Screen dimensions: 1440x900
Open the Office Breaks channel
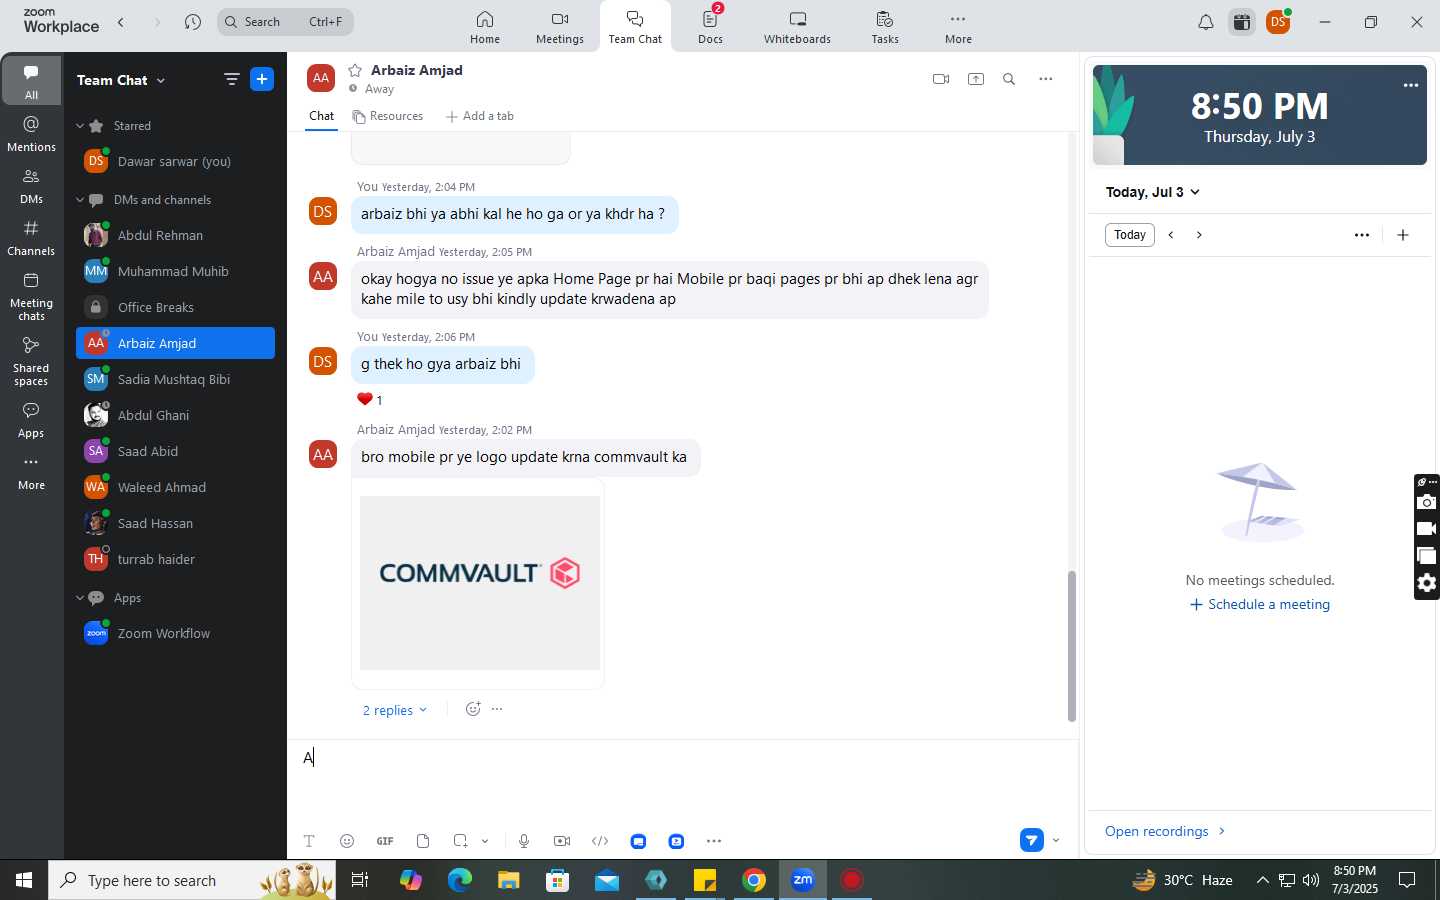click(175, 307)
